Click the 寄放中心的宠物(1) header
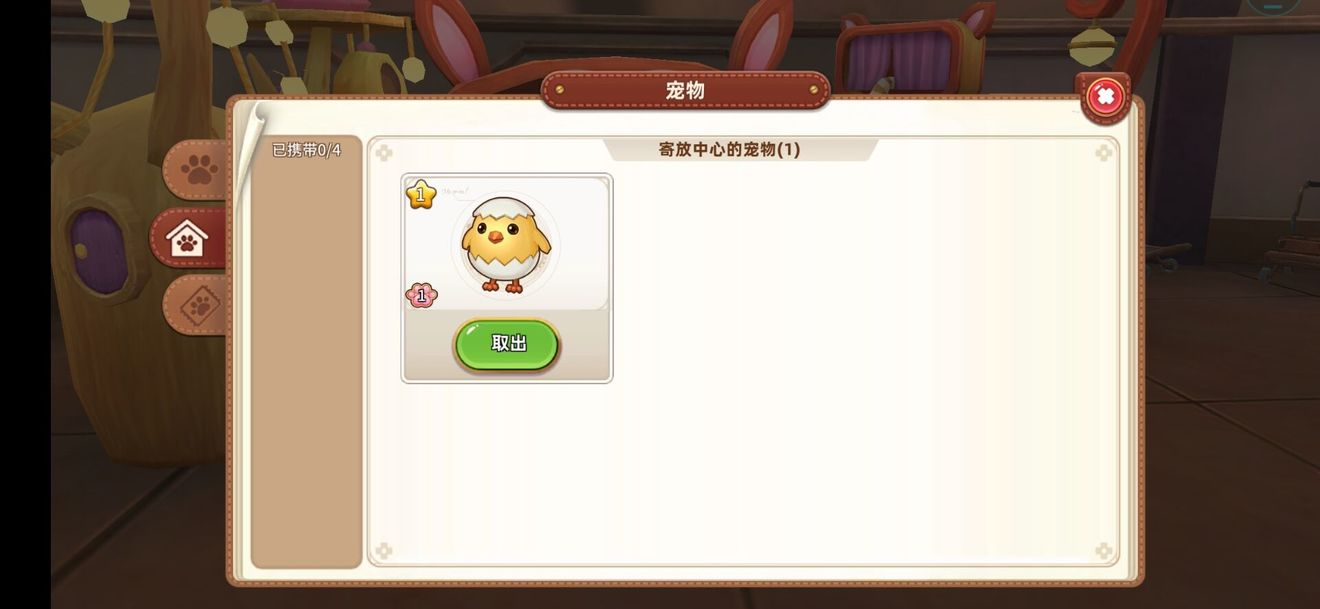 coord(729,150)
